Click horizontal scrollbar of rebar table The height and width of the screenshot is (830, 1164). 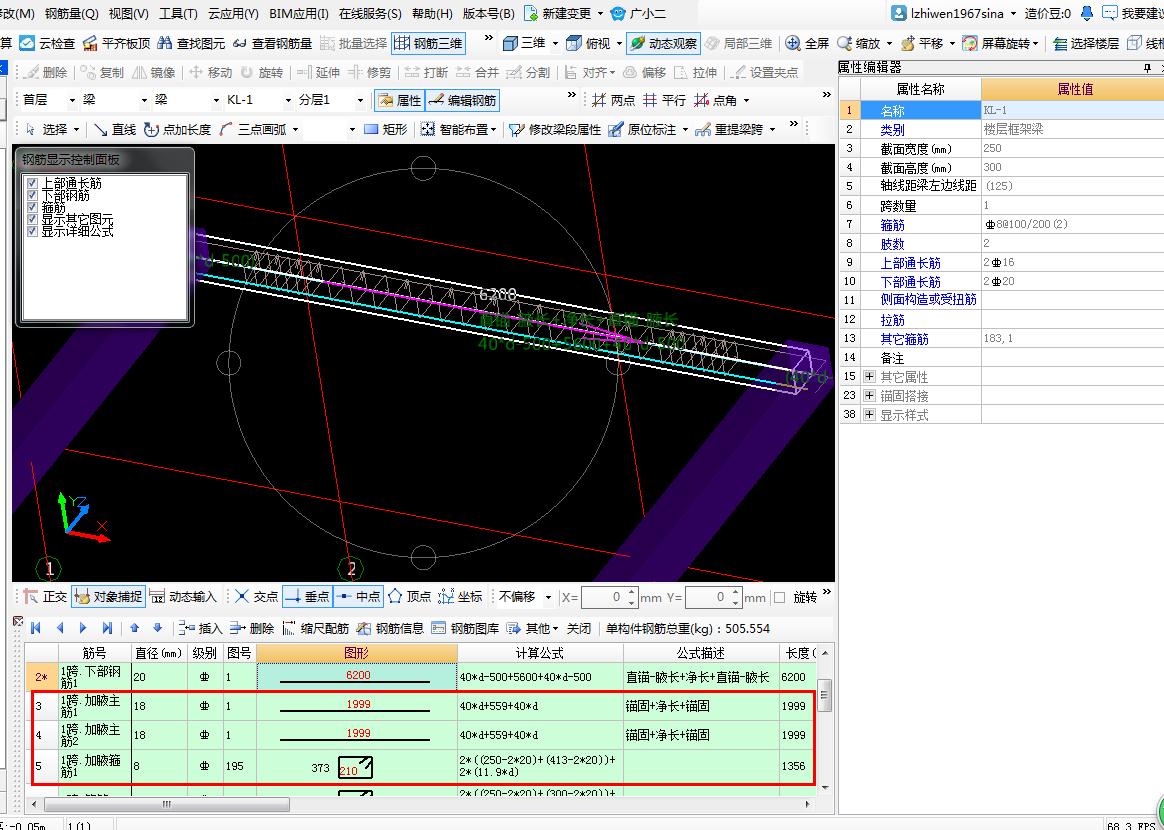coord(166,804)
